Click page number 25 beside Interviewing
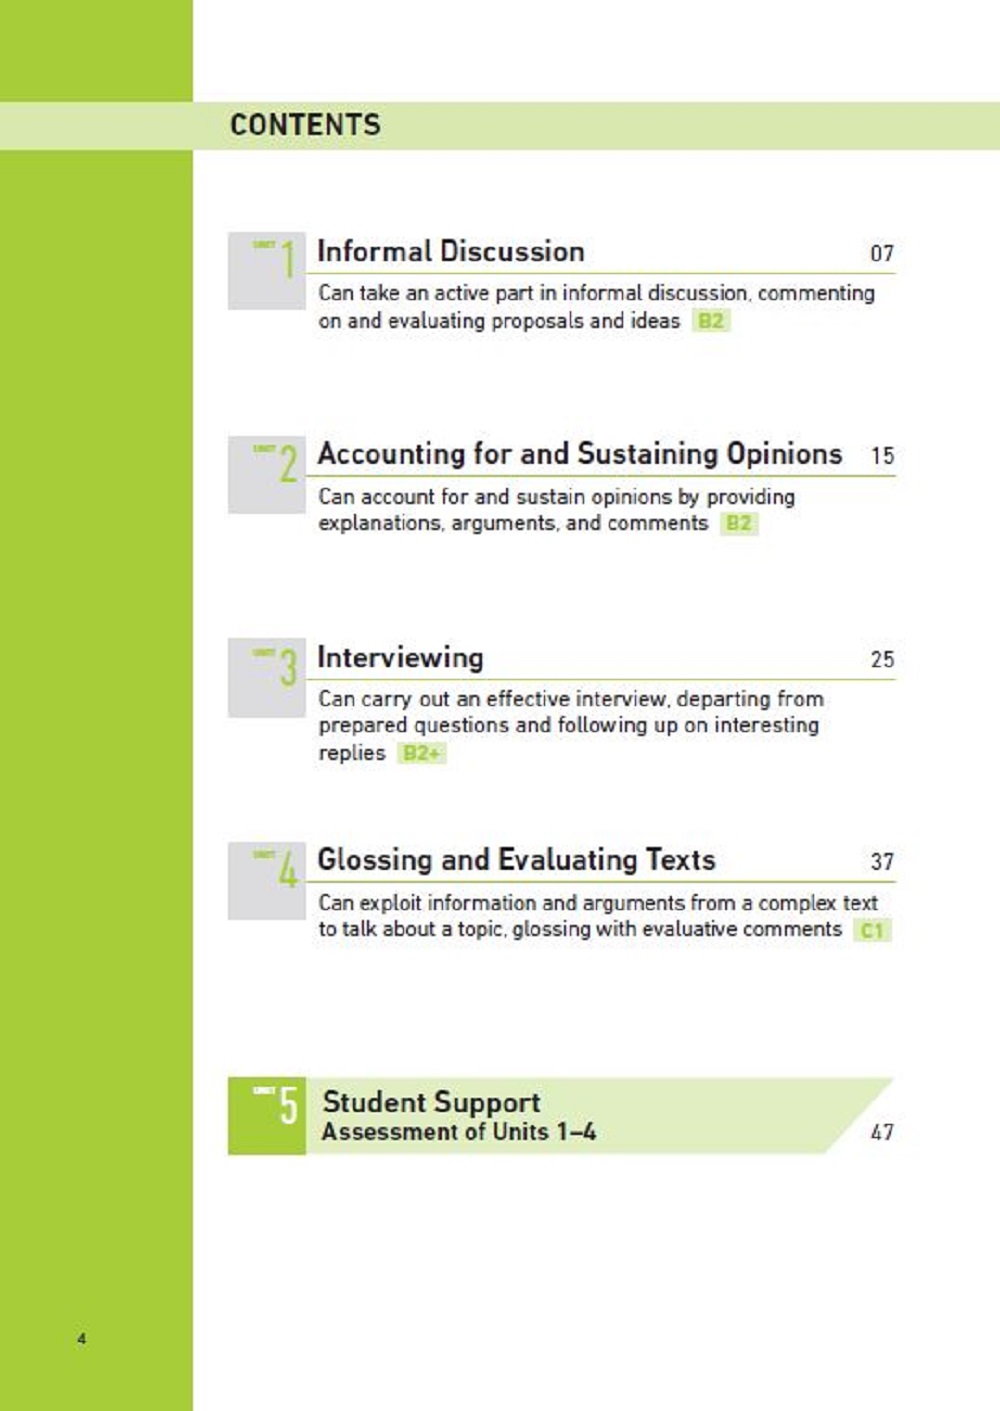The height and width of the screenshot is (1411, 1000). tap(881, 660)
